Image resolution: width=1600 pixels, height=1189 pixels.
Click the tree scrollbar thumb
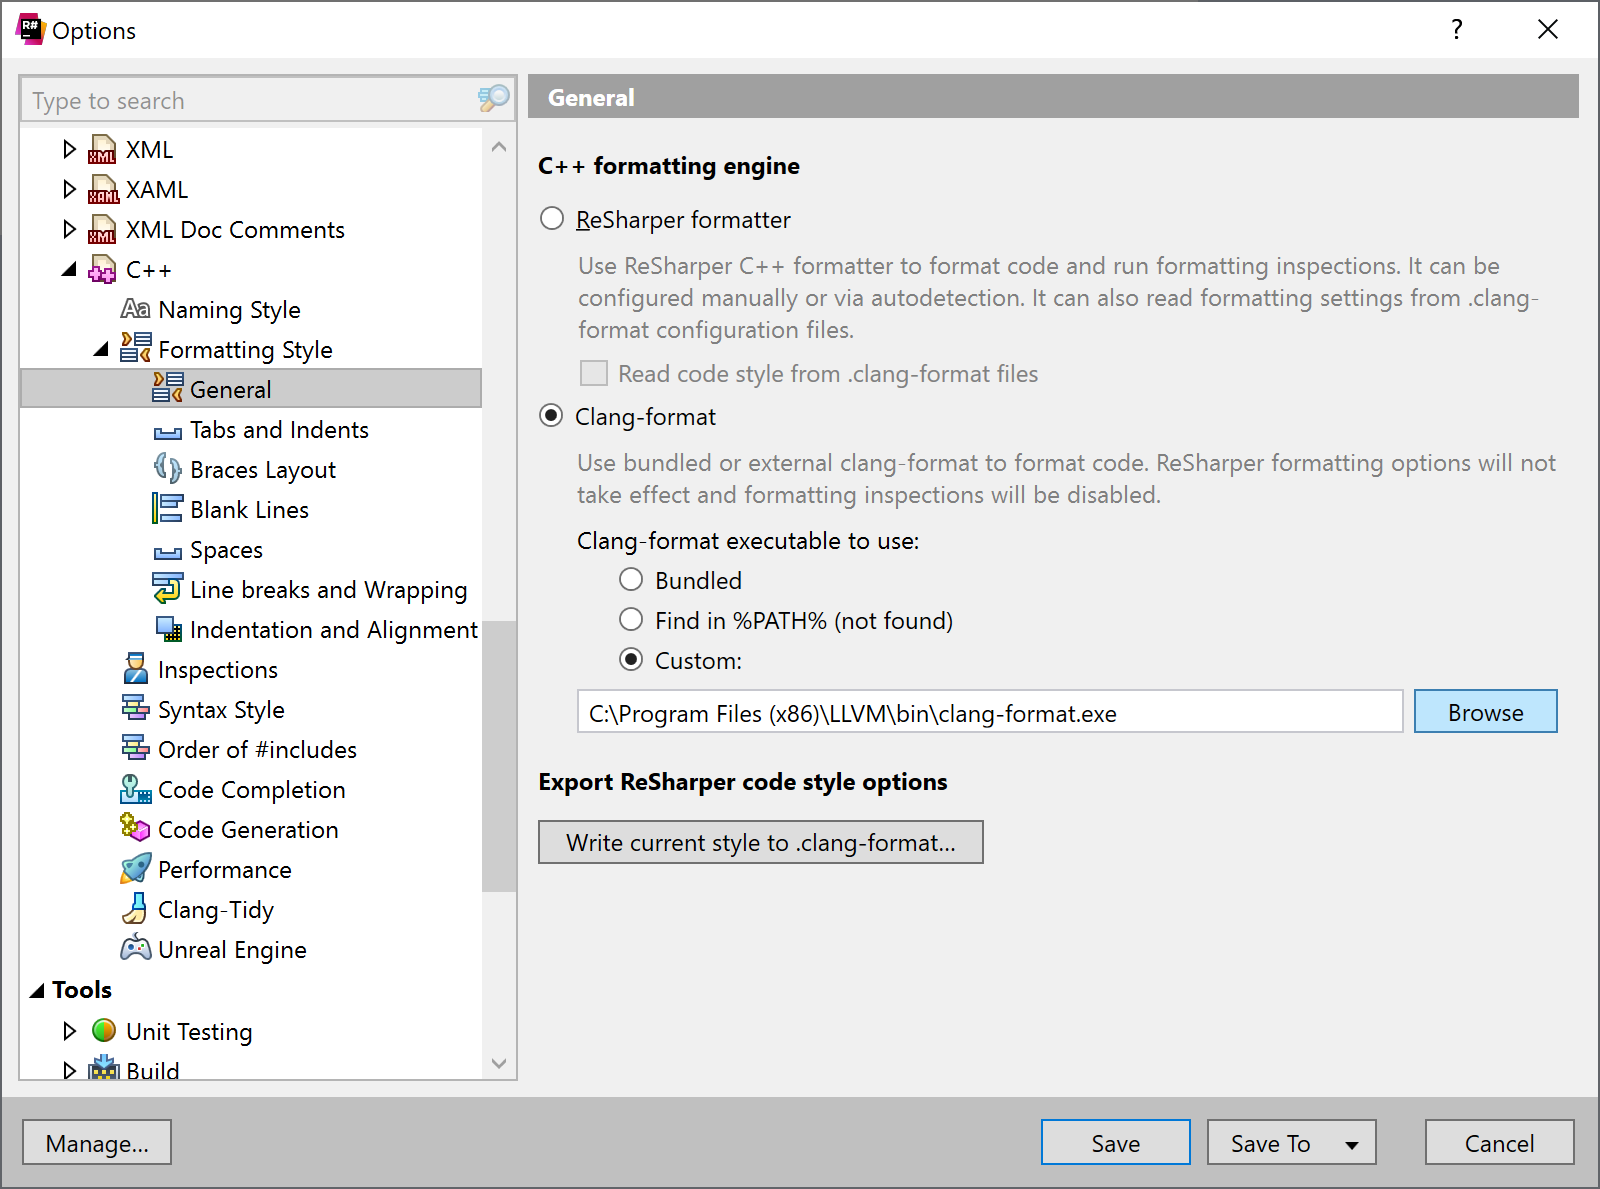pos(499,755)
